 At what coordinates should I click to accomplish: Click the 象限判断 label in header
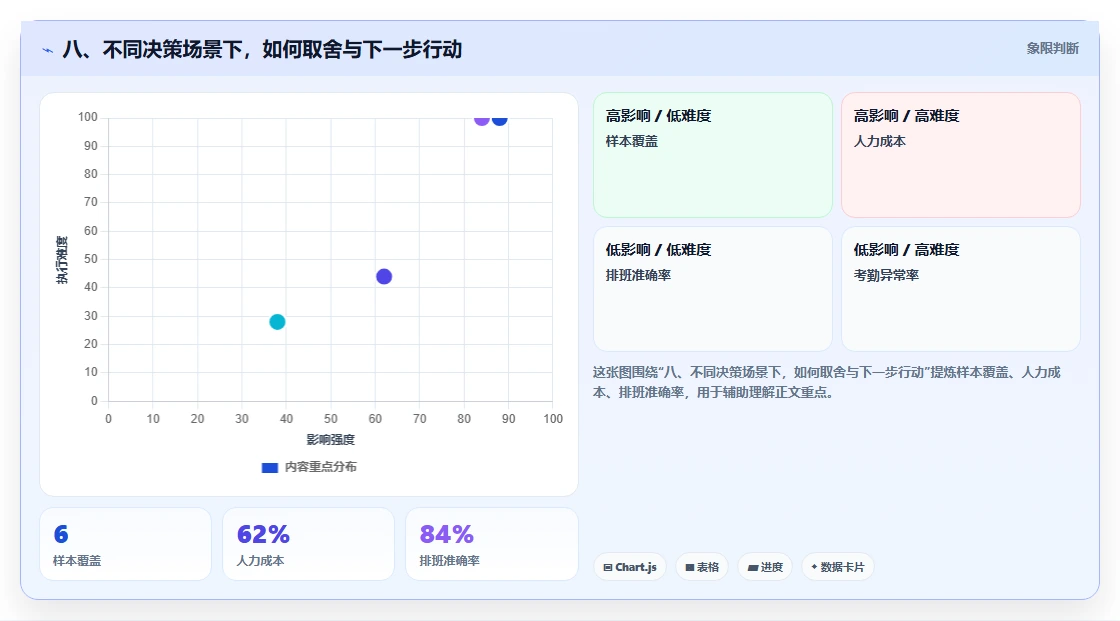(1052, 49)
